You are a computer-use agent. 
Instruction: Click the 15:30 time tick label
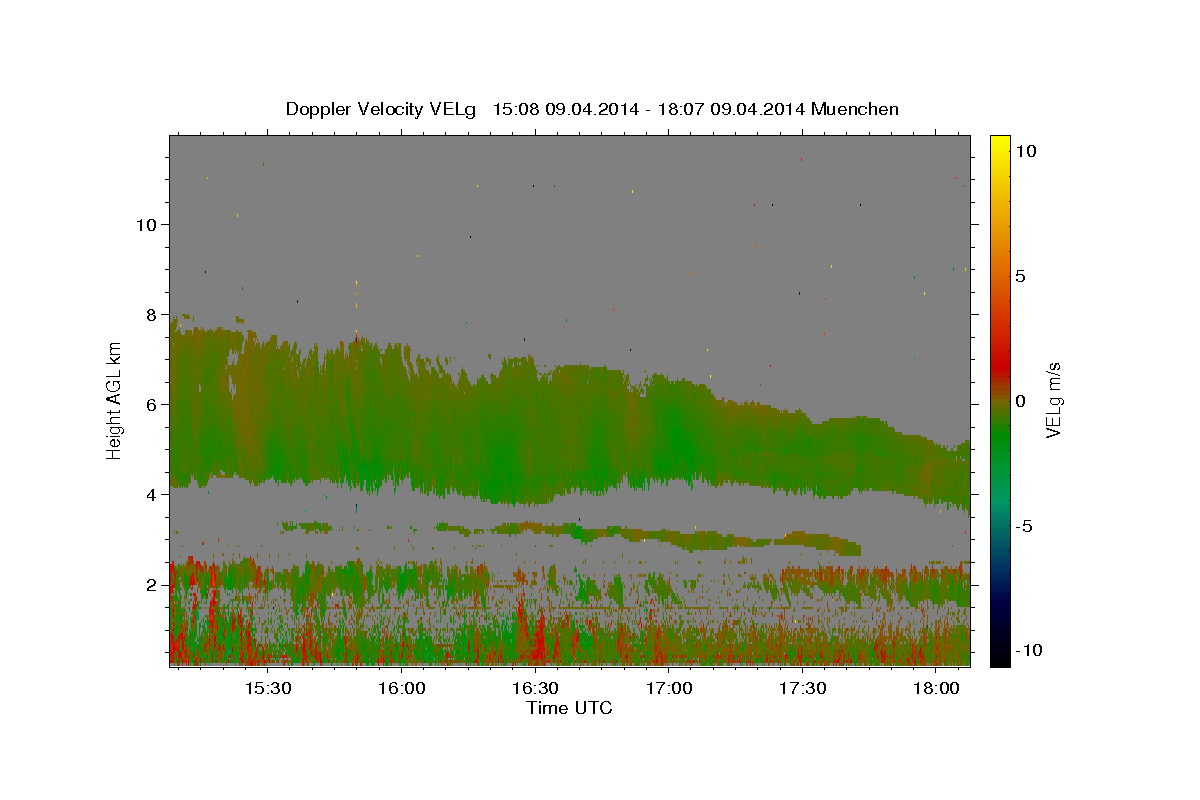point(268,689)
